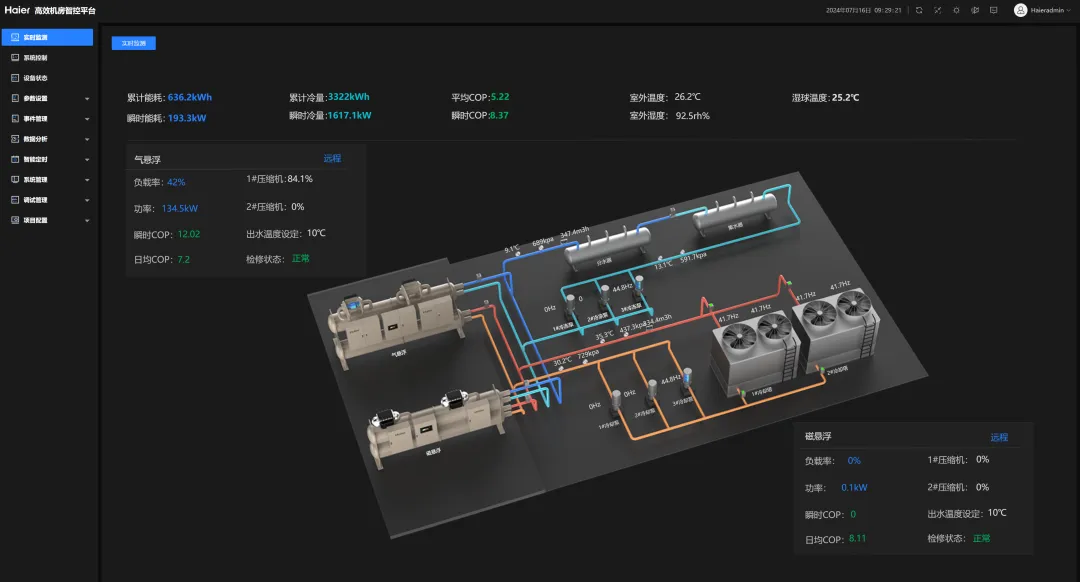Click 远程 link in 气悬浮 panel
Image resolution: width=1080 pixels, height=582 pixels.
(332, 158)
